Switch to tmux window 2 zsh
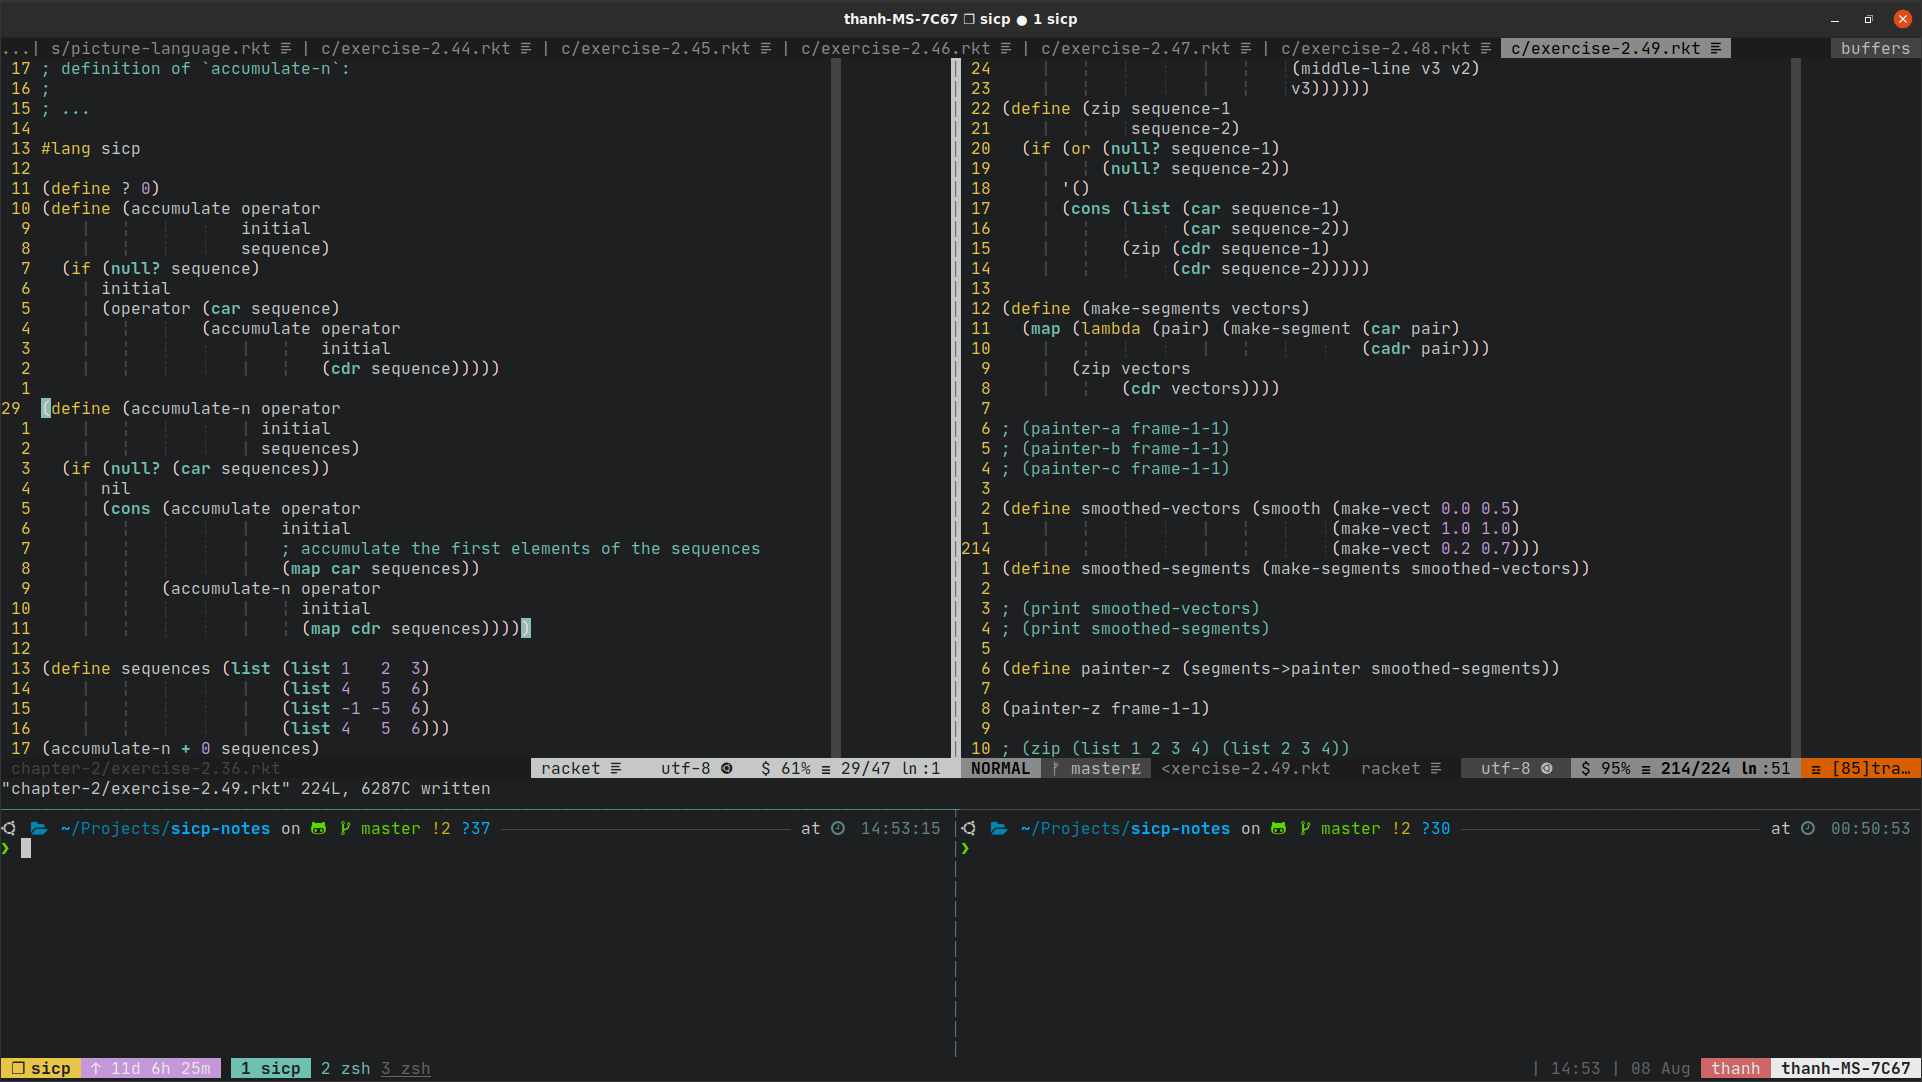Screen dimensions: 1922x1082 345,1068
